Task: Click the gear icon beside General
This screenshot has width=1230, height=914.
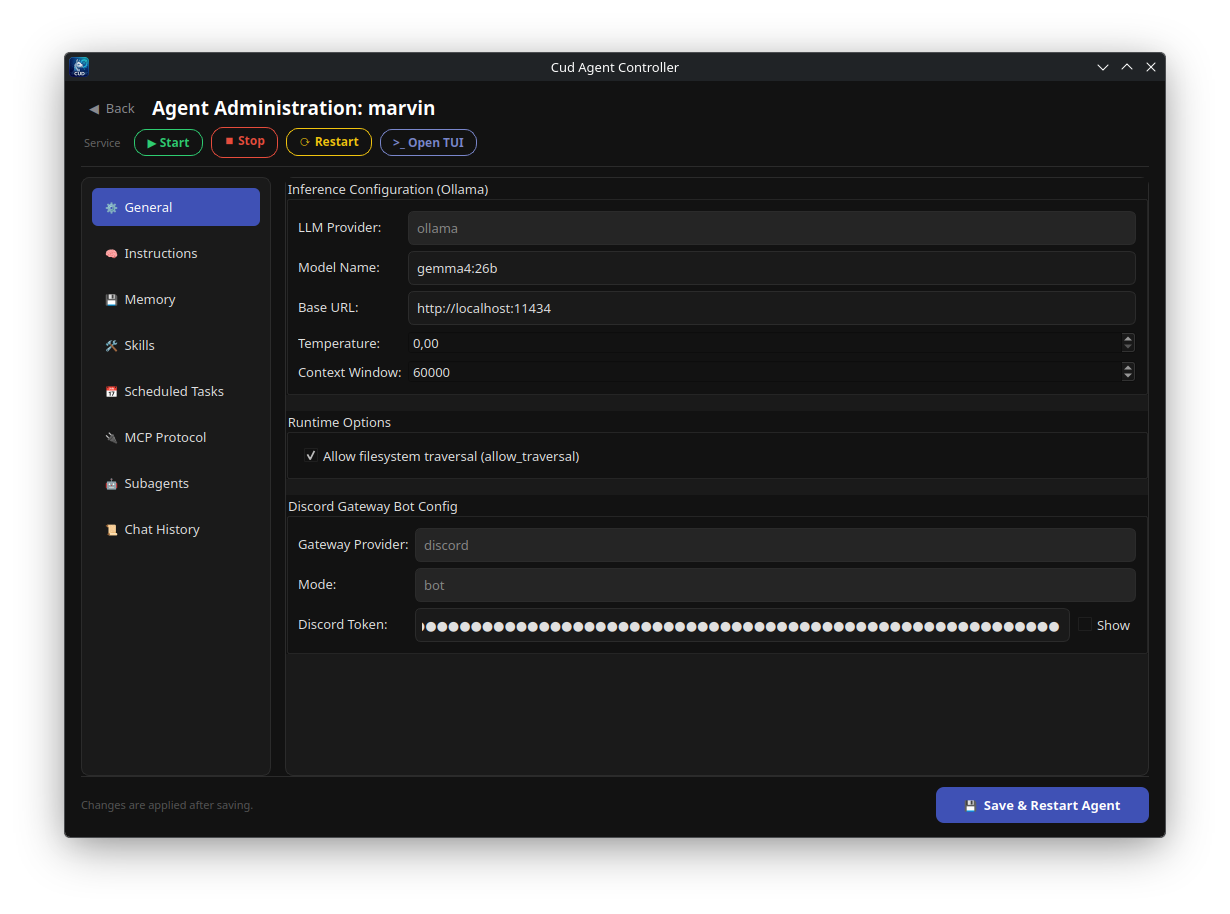Action: 111,208
